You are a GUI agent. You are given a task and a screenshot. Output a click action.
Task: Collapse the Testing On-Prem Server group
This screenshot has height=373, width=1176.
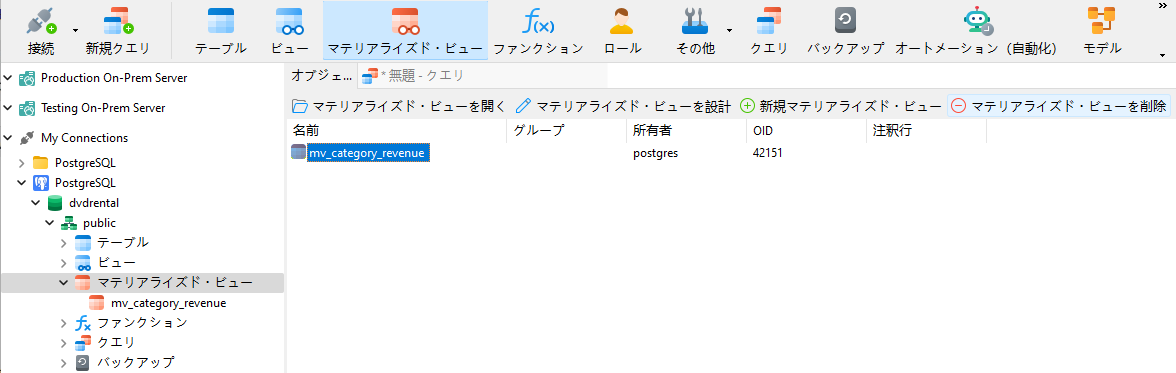click(8, 107)
